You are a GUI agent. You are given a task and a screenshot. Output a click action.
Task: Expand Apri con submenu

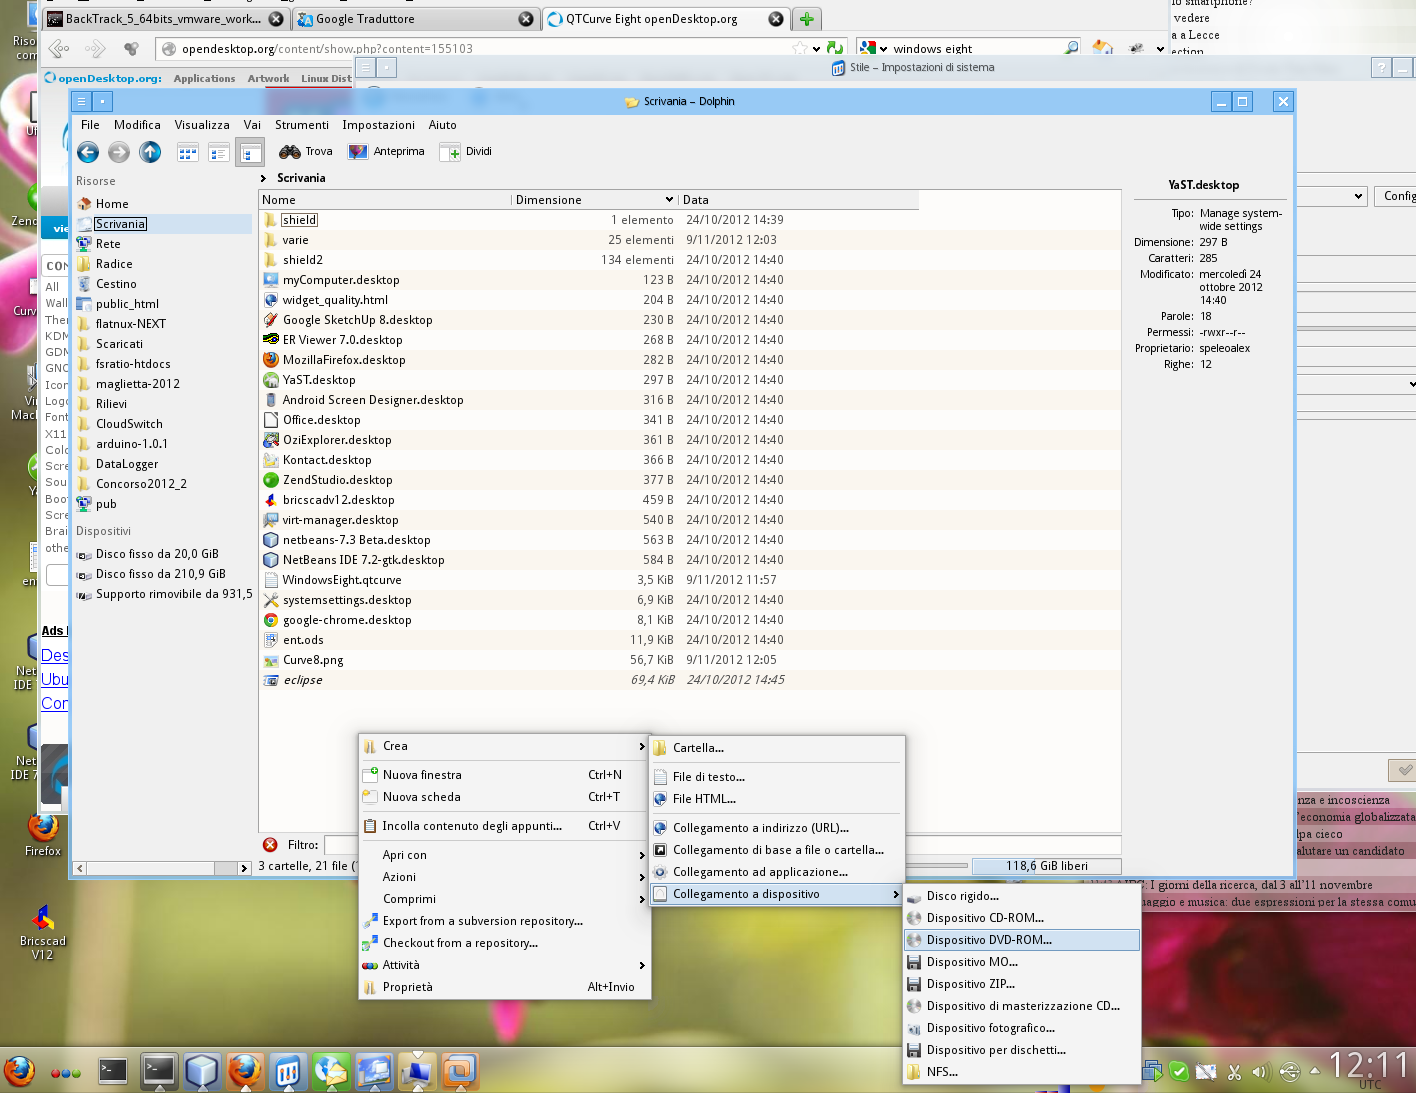click(x=505, y=855)
